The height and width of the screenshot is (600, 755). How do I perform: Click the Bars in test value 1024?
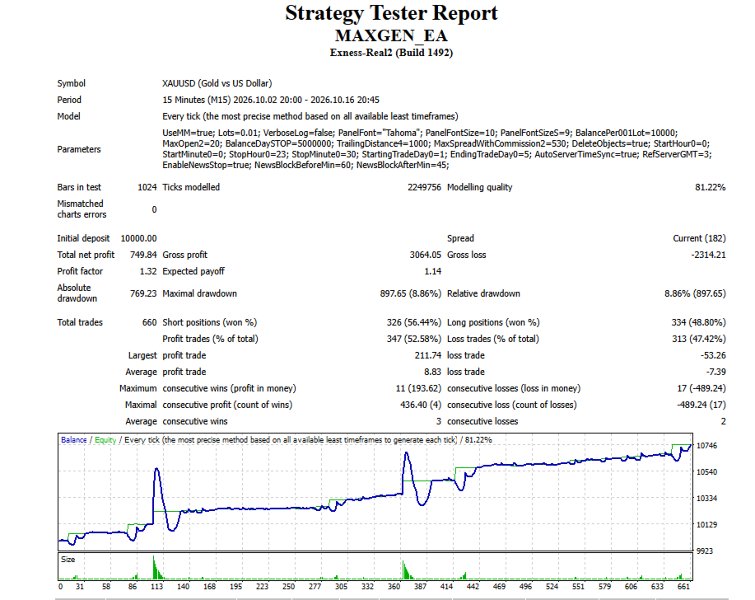147,187
